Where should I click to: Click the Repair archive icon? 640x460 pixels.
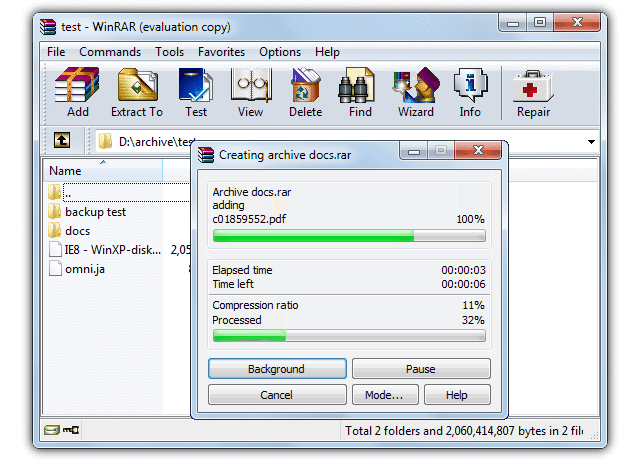533,92
